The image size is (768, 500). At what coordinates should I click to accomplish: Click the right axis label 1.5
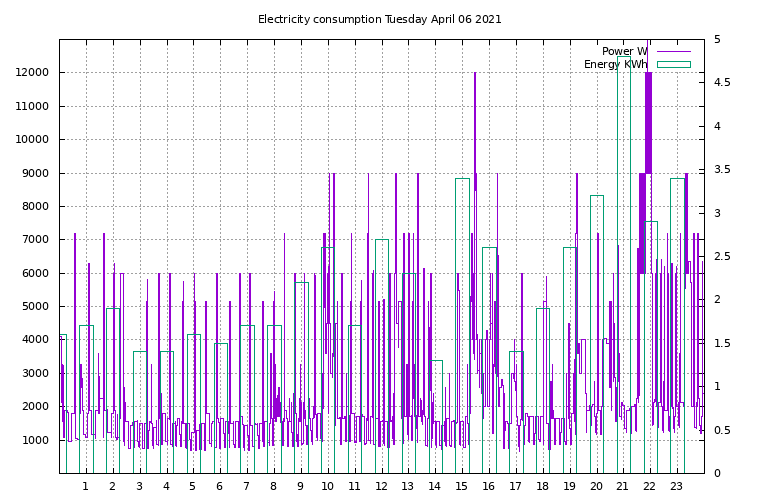[722, 343]
